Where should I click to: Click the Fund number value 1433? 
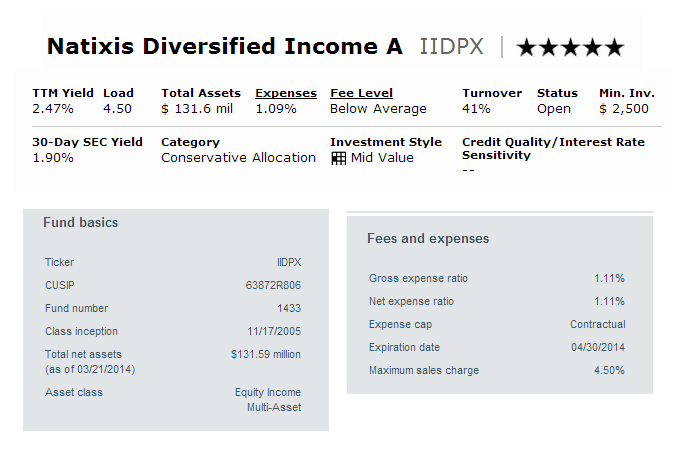pos(289,308)
